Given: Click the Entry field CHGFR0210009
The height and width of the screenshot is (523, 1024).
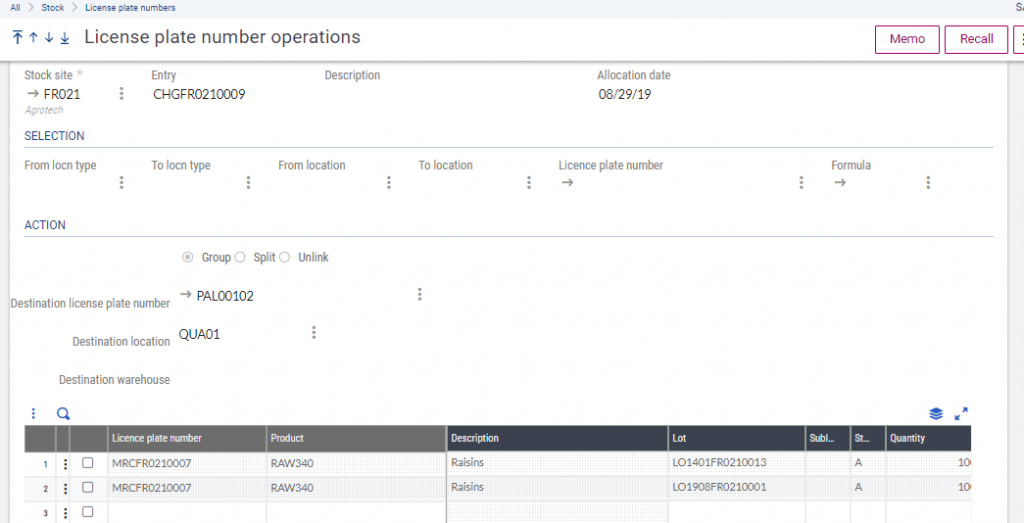Looking at the screenshot, I should (199, 94).
